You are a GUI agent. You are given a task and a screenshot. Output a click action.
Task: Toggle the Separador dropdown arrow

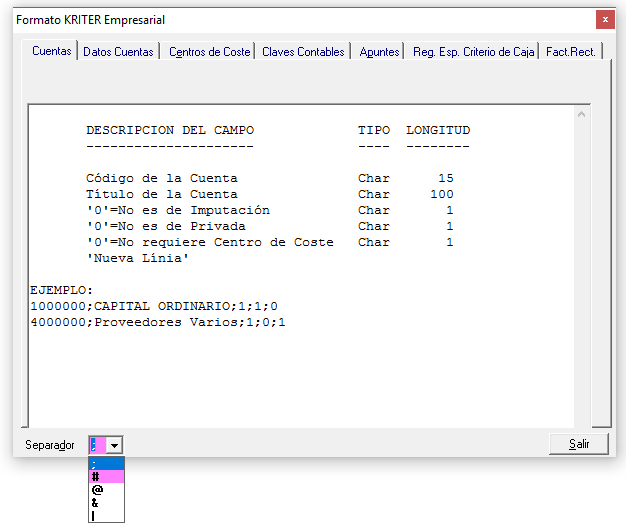point(115,445)
